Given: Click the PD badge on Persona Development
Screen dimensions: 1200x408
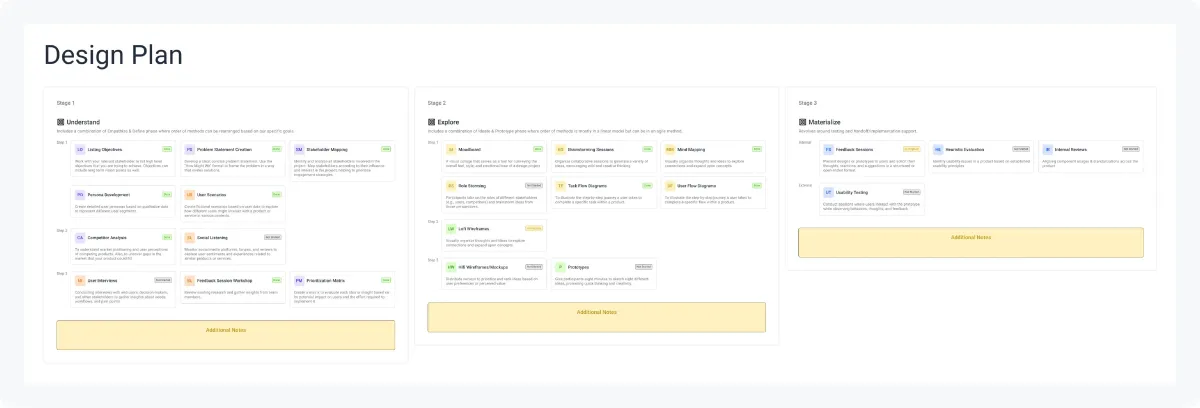Looking at the screenshot, I should point(80,195).
